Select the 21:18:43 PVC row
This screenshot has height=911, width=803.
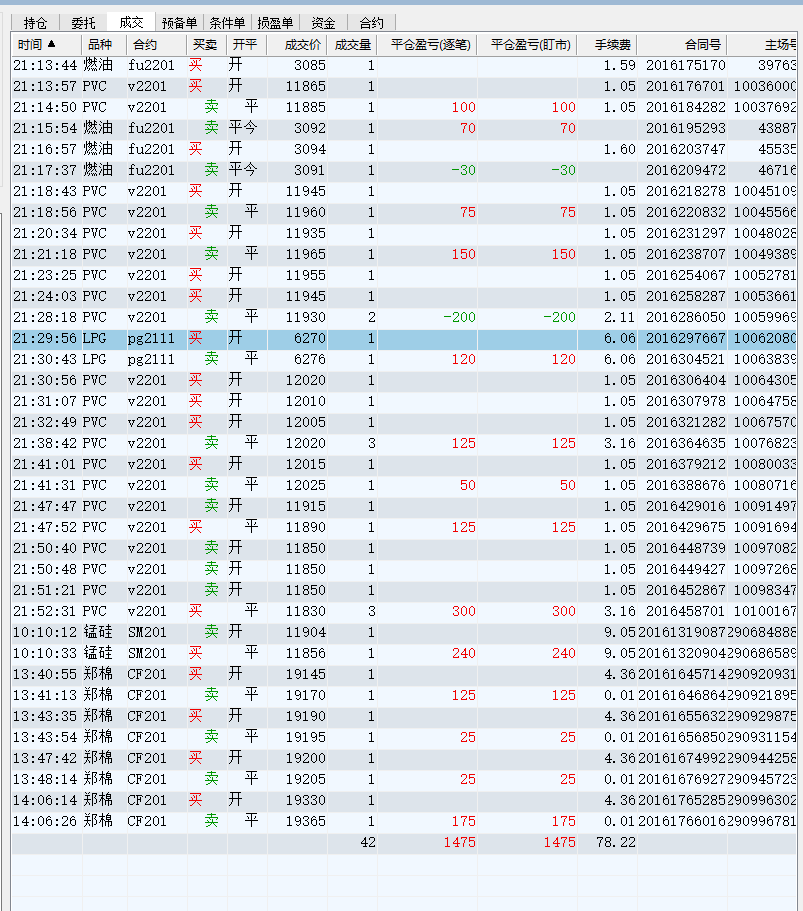[x=404, y=191]
